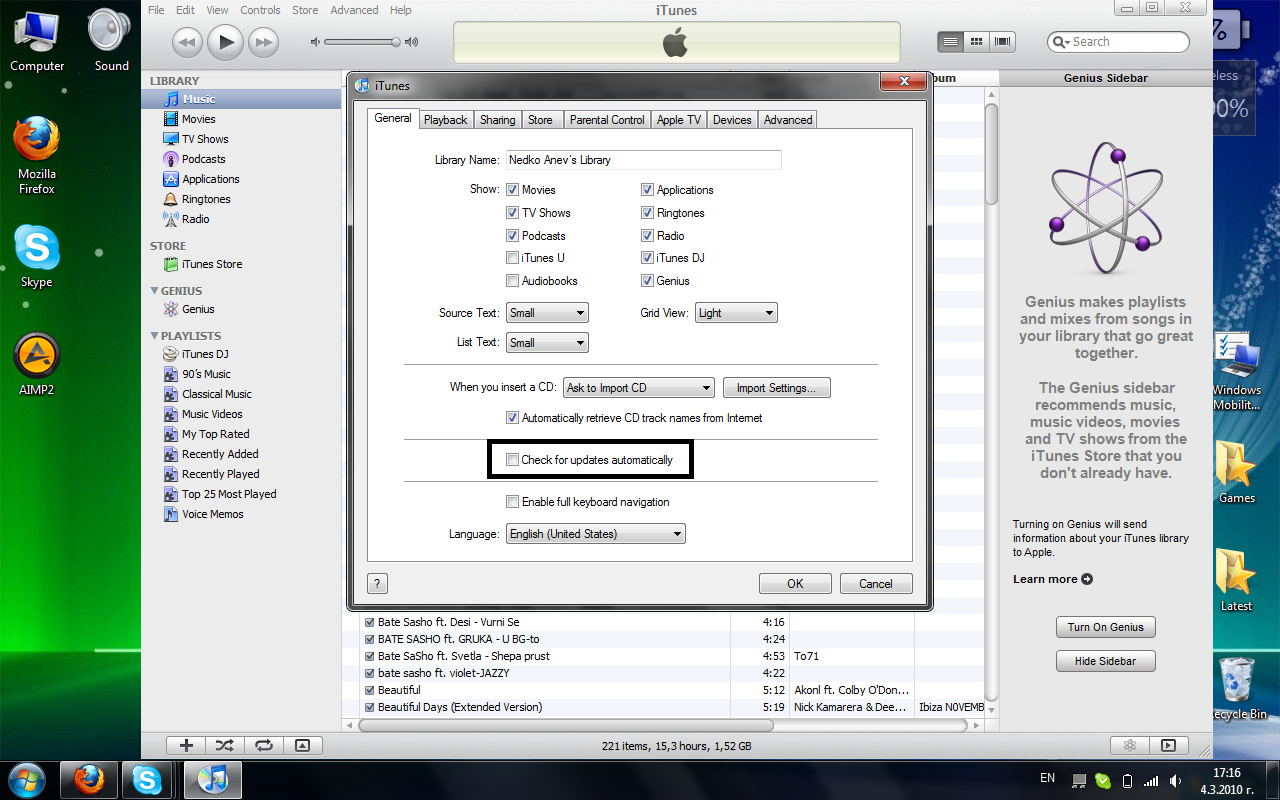Select the Voice Memos playlist
Viewport: 1280px width, 800px height.
click(x=212, y=514)
